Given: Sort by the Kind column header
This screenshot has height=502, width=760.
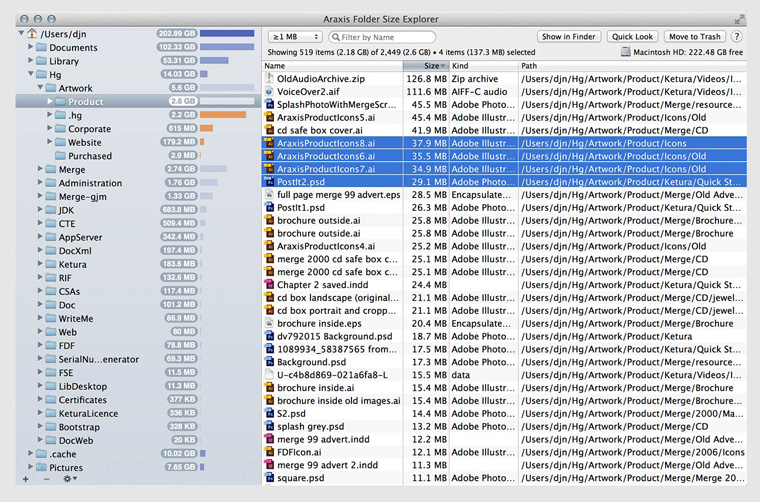Looking at the screenshot, I should 480,66.
